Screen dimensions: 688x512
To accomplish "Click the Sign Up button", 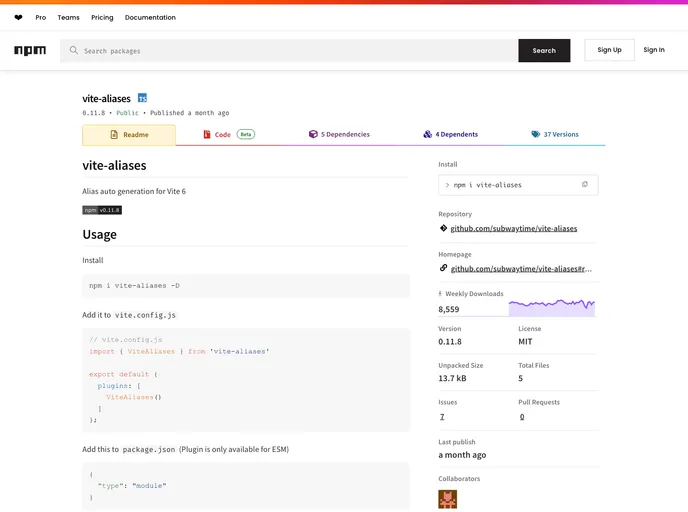I will click(x=609, y=50).
